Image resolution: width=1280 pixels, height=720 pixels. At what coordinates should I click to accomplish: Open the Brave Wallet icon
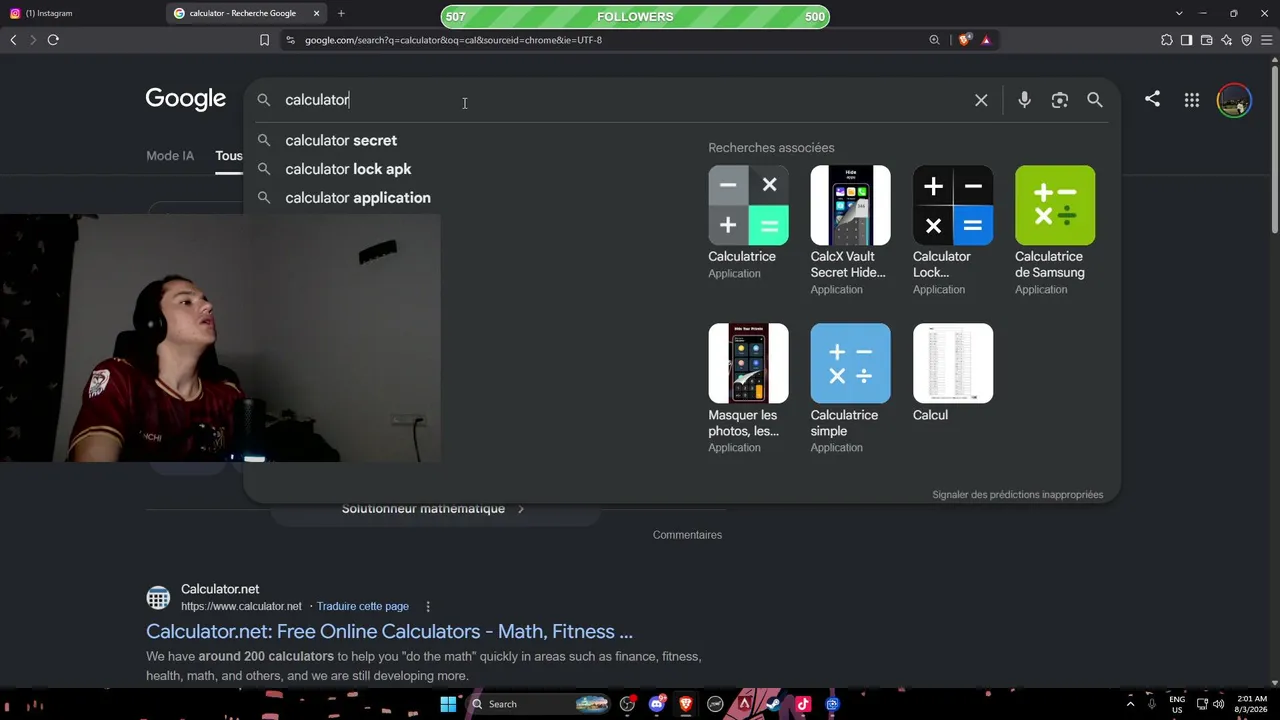pyautogui.click(x=1206, y=40)
